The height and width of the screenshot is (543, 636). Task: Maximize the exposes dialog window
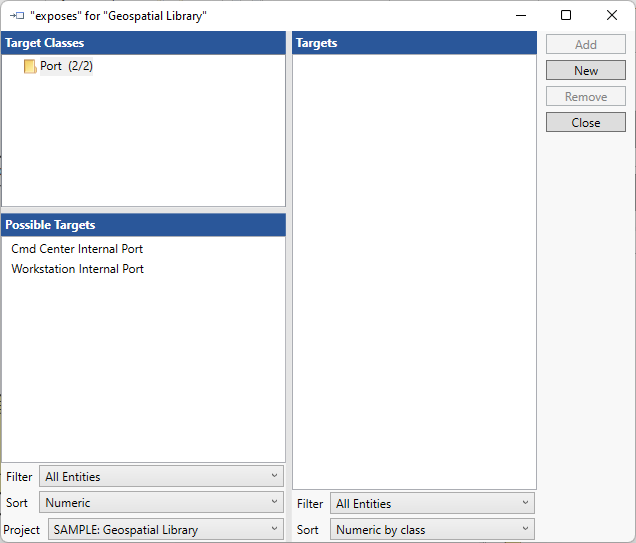pos(566,16)
